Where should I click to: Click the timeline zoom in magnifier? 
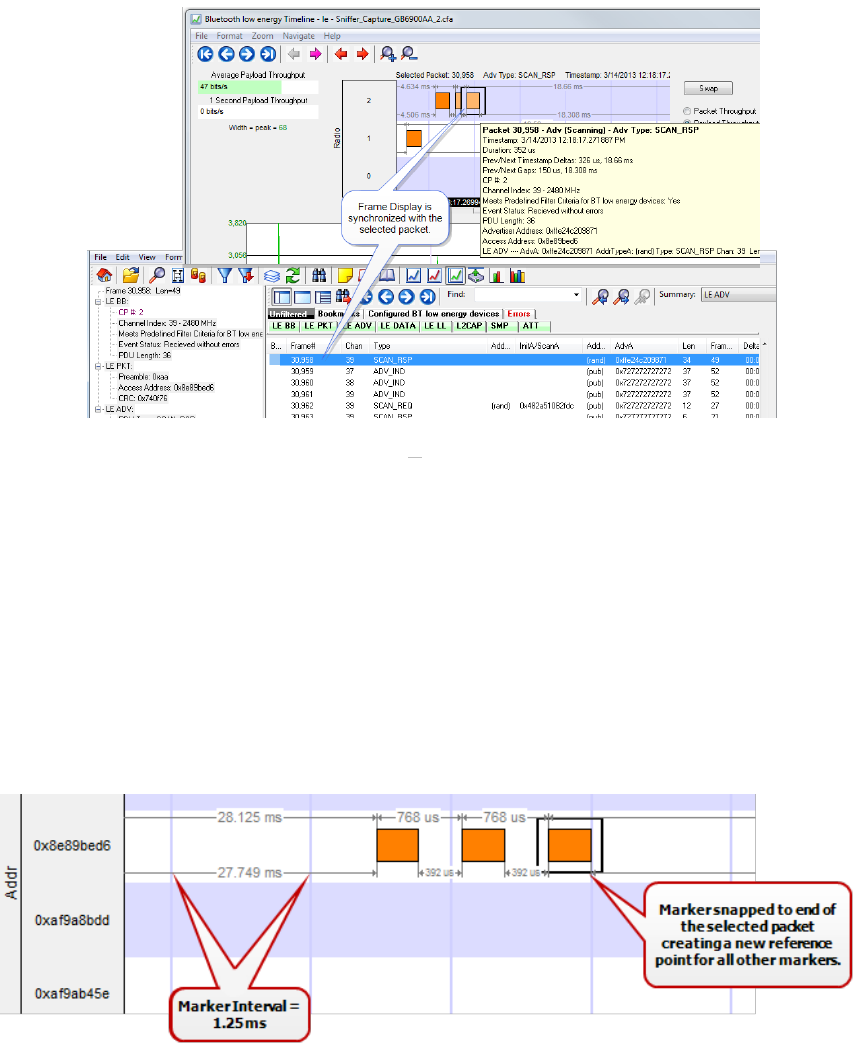(389, 55)
